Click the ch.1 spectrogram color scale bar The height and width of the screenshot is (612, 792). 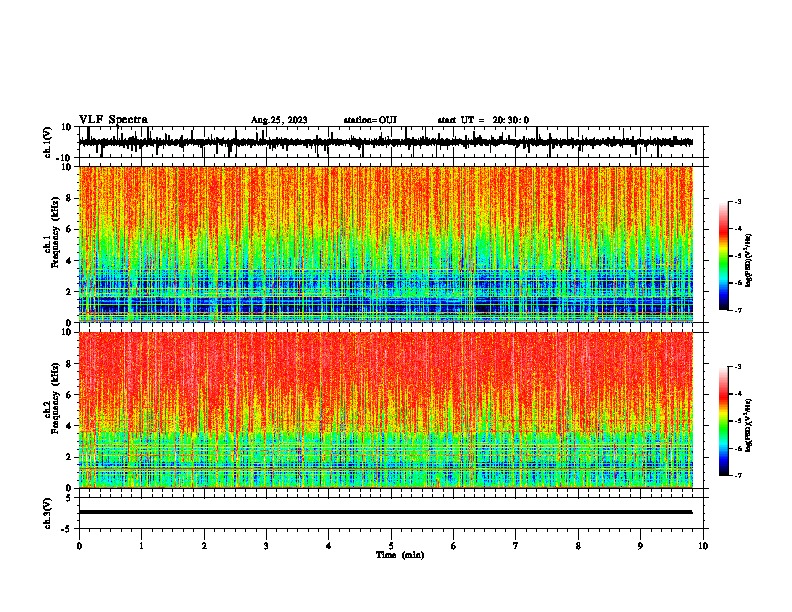coord(723,256)
